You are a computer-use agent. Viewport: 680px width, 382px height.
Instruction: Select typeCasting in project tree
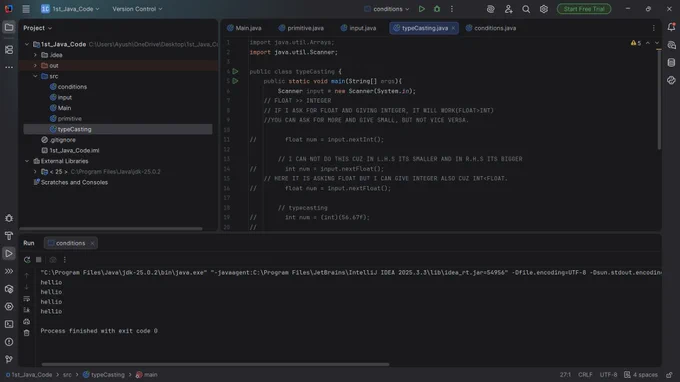tap(70, 129)
